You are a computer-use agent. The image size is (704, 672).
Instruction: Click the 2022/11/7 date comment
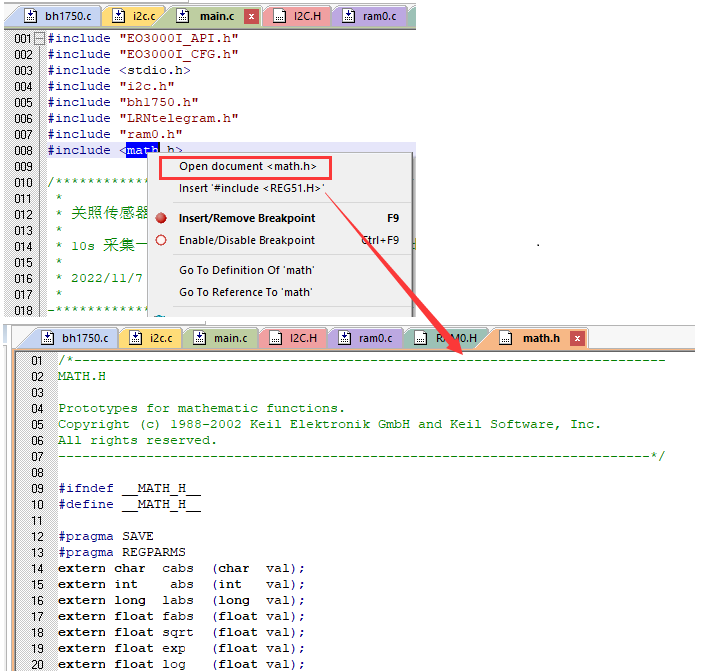[107, 278]
